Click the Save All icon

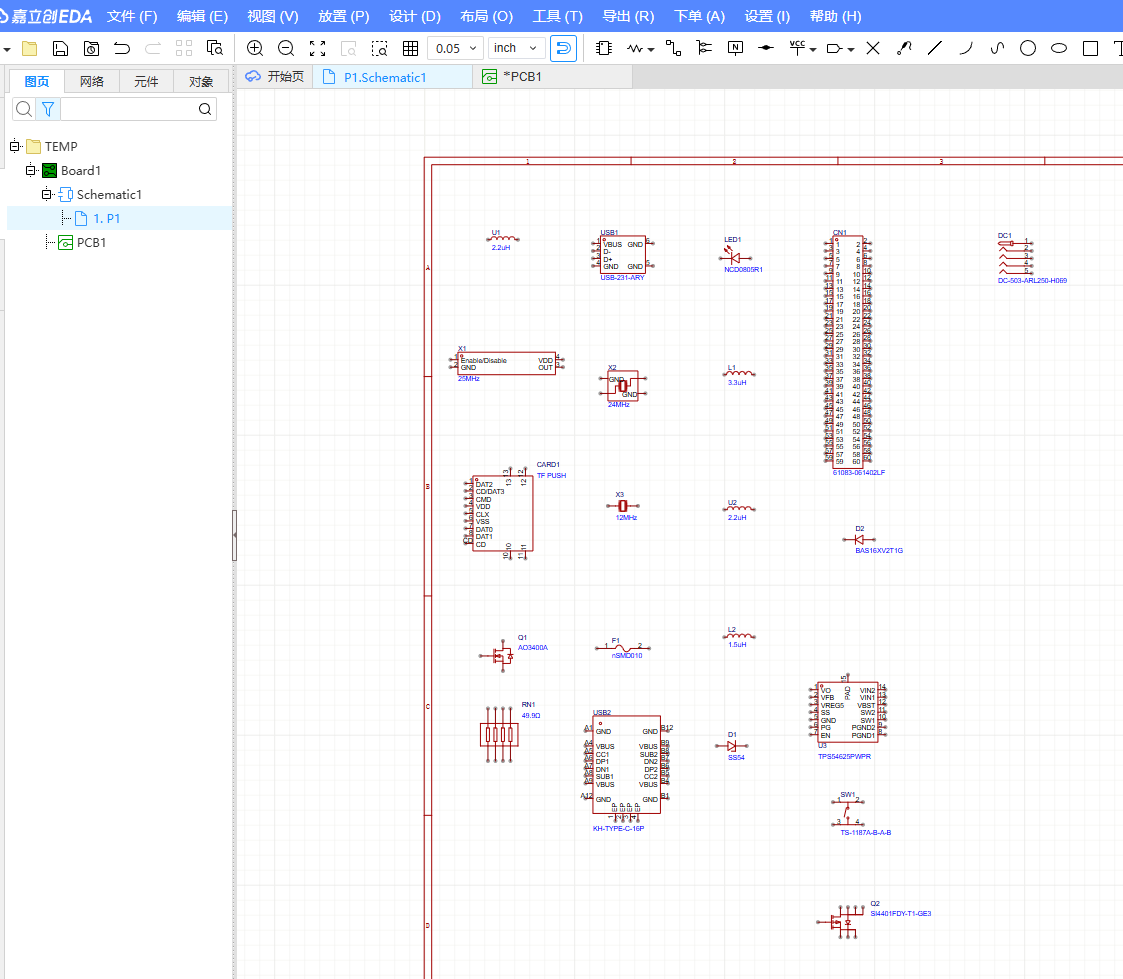(x=91, y=49)
